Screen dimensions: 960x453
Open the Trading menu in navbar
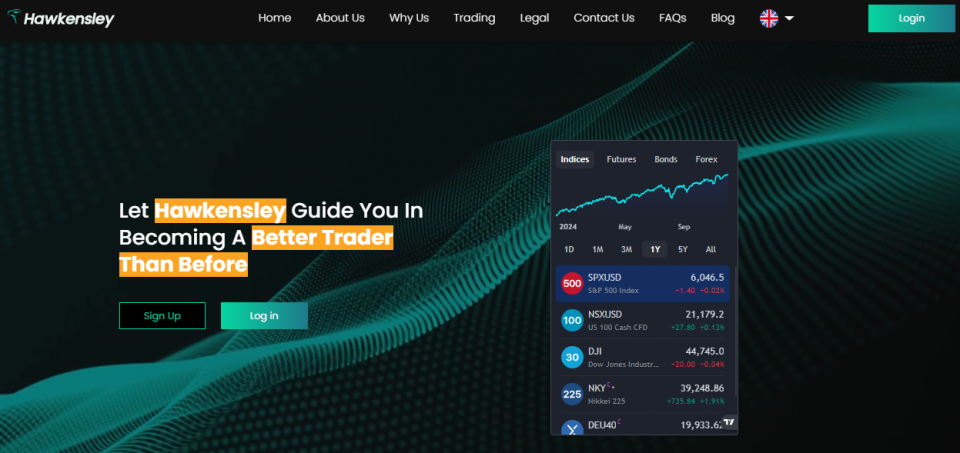point(474,18)
